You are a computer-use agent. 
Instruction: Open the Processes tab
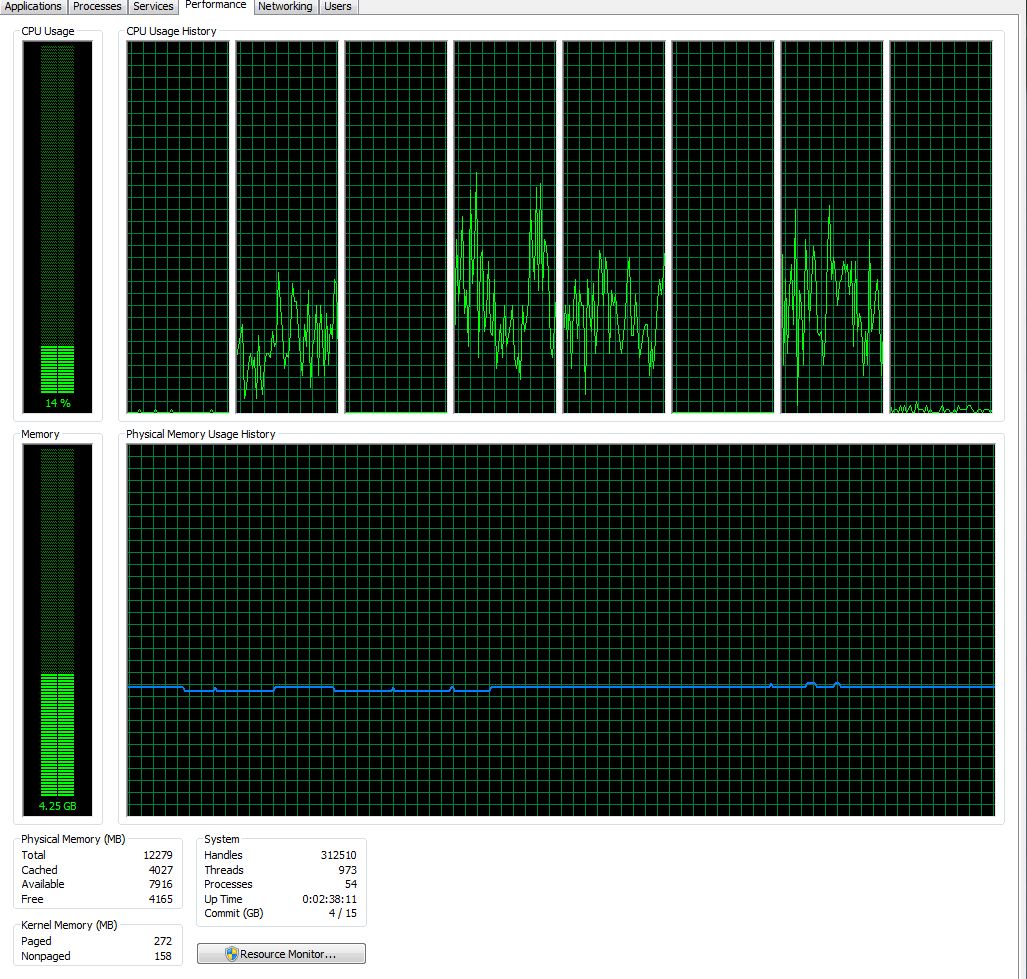(x=97, y=7)
